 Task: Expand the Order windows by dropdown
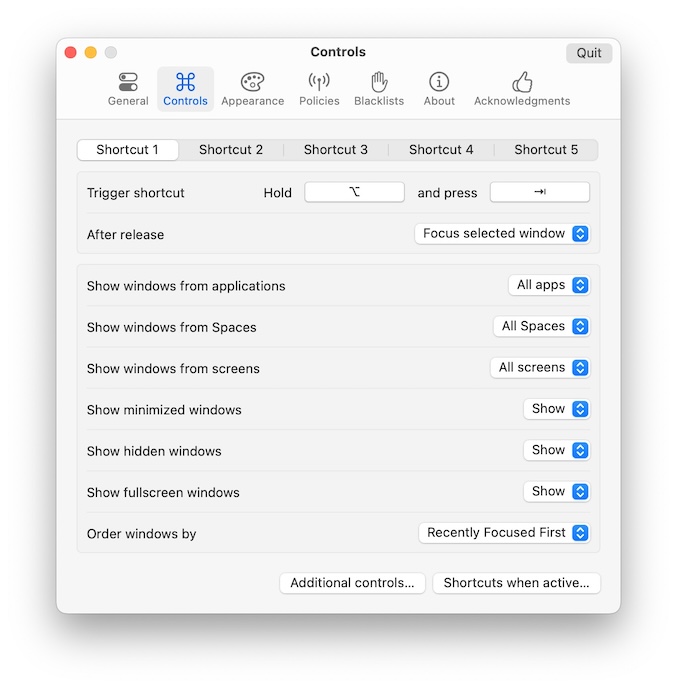pyautogui.click(x=504, y=533)
